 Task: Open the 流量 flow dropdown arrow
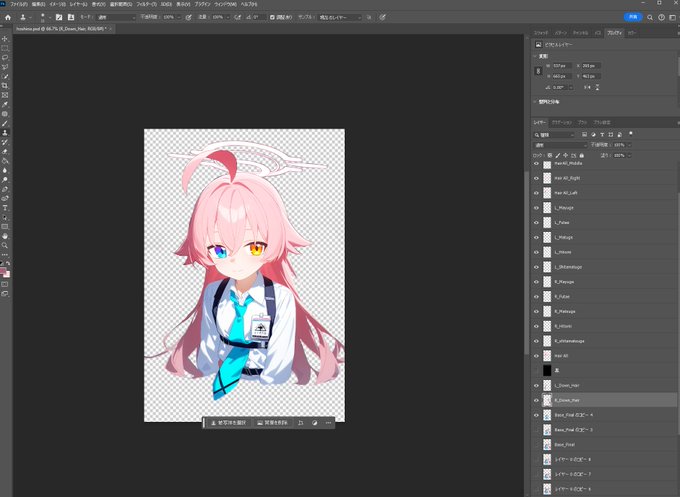(228, 17)
